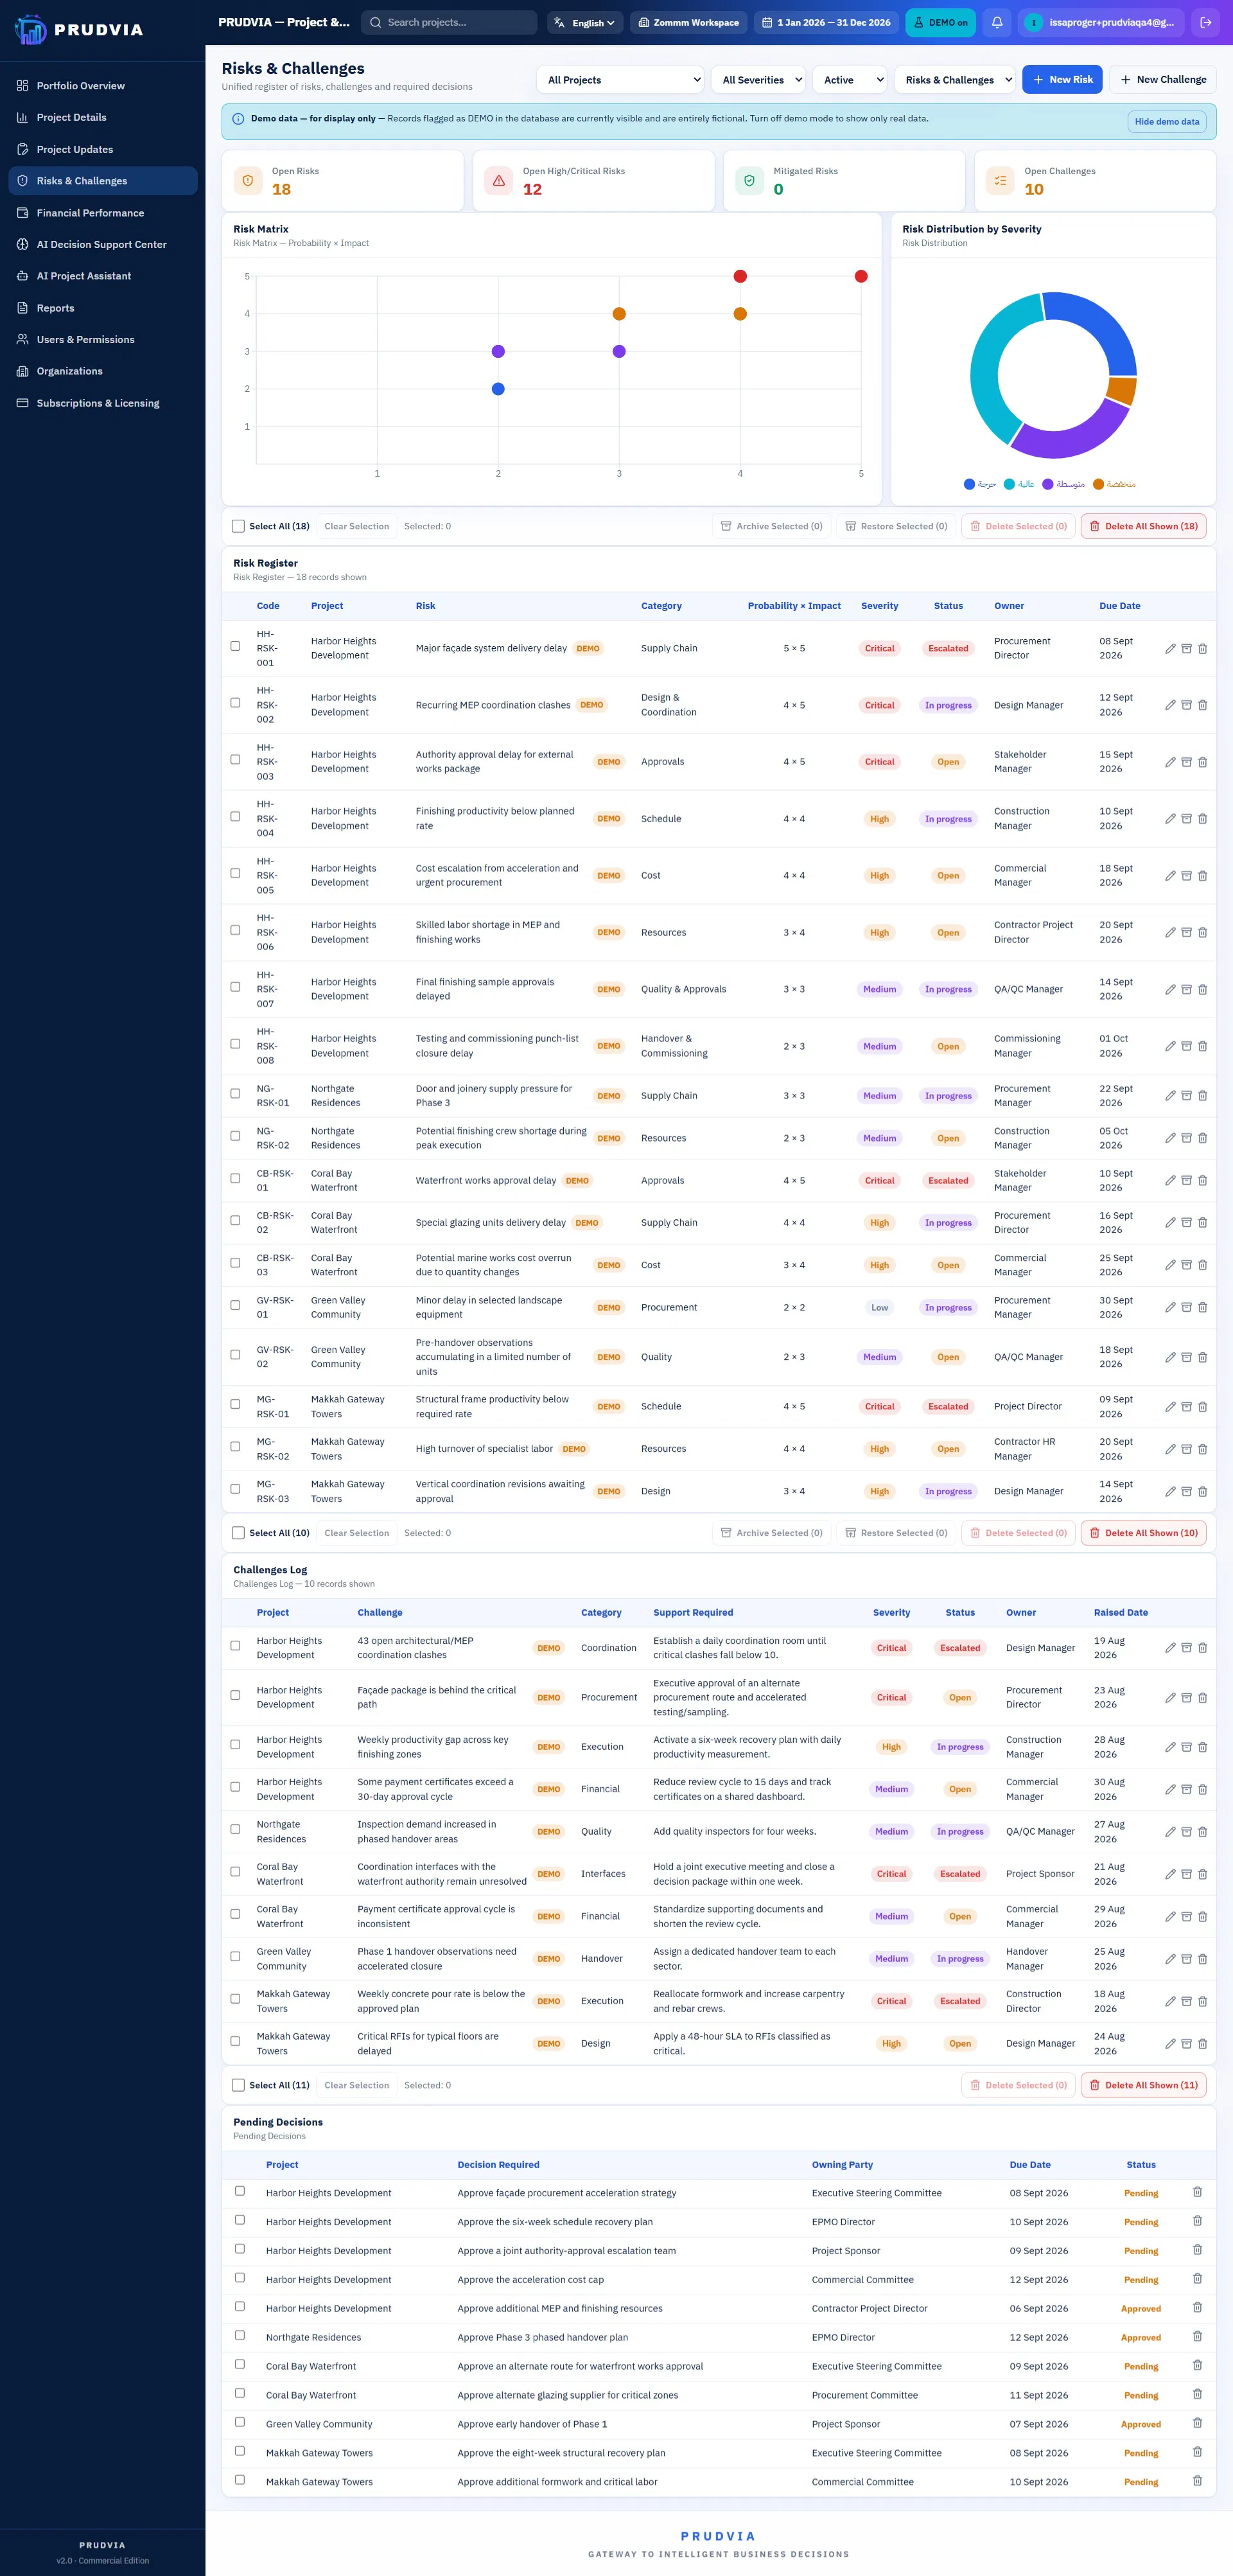
Task: Check Select All (10) challenges checkbox
Action: [238, 1533]
